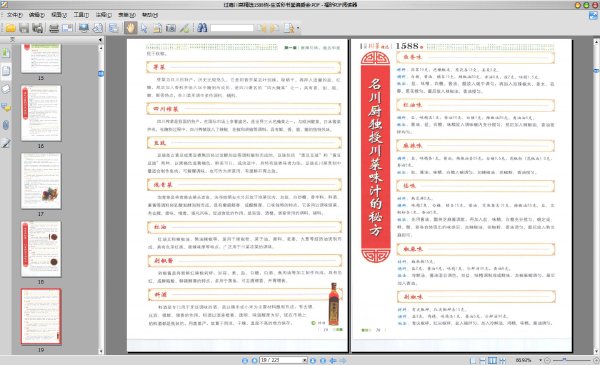Image resolution: width=600 pixels, height=365 pixels.
Task: Select page 18 thumbnail
Action: (41, 249)
